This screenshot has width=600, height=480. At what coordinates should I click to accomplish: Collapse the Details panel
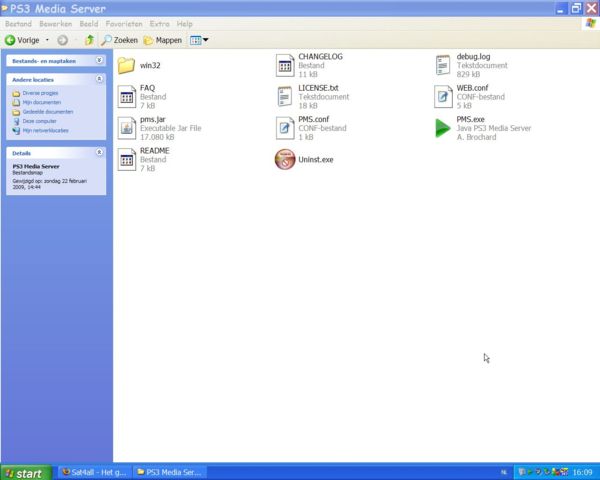[x=99, y=152]
